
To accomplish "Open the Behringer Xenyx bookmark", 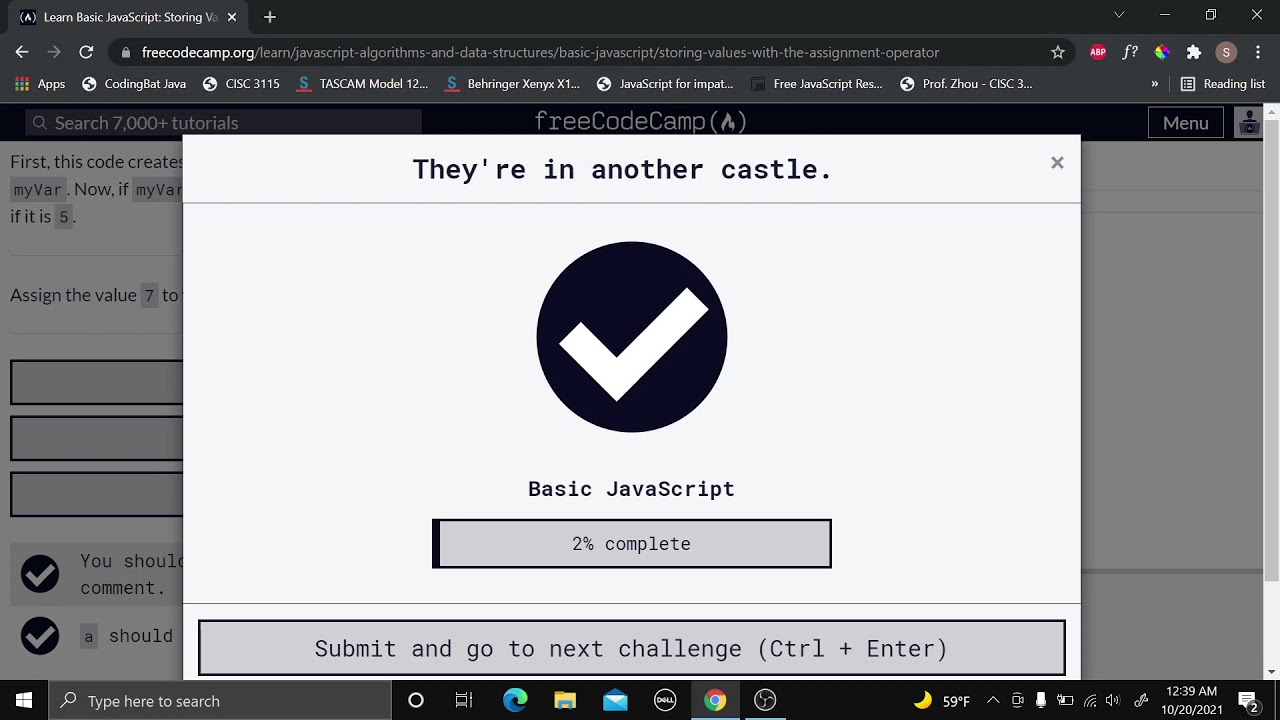I will pos(513,84).
